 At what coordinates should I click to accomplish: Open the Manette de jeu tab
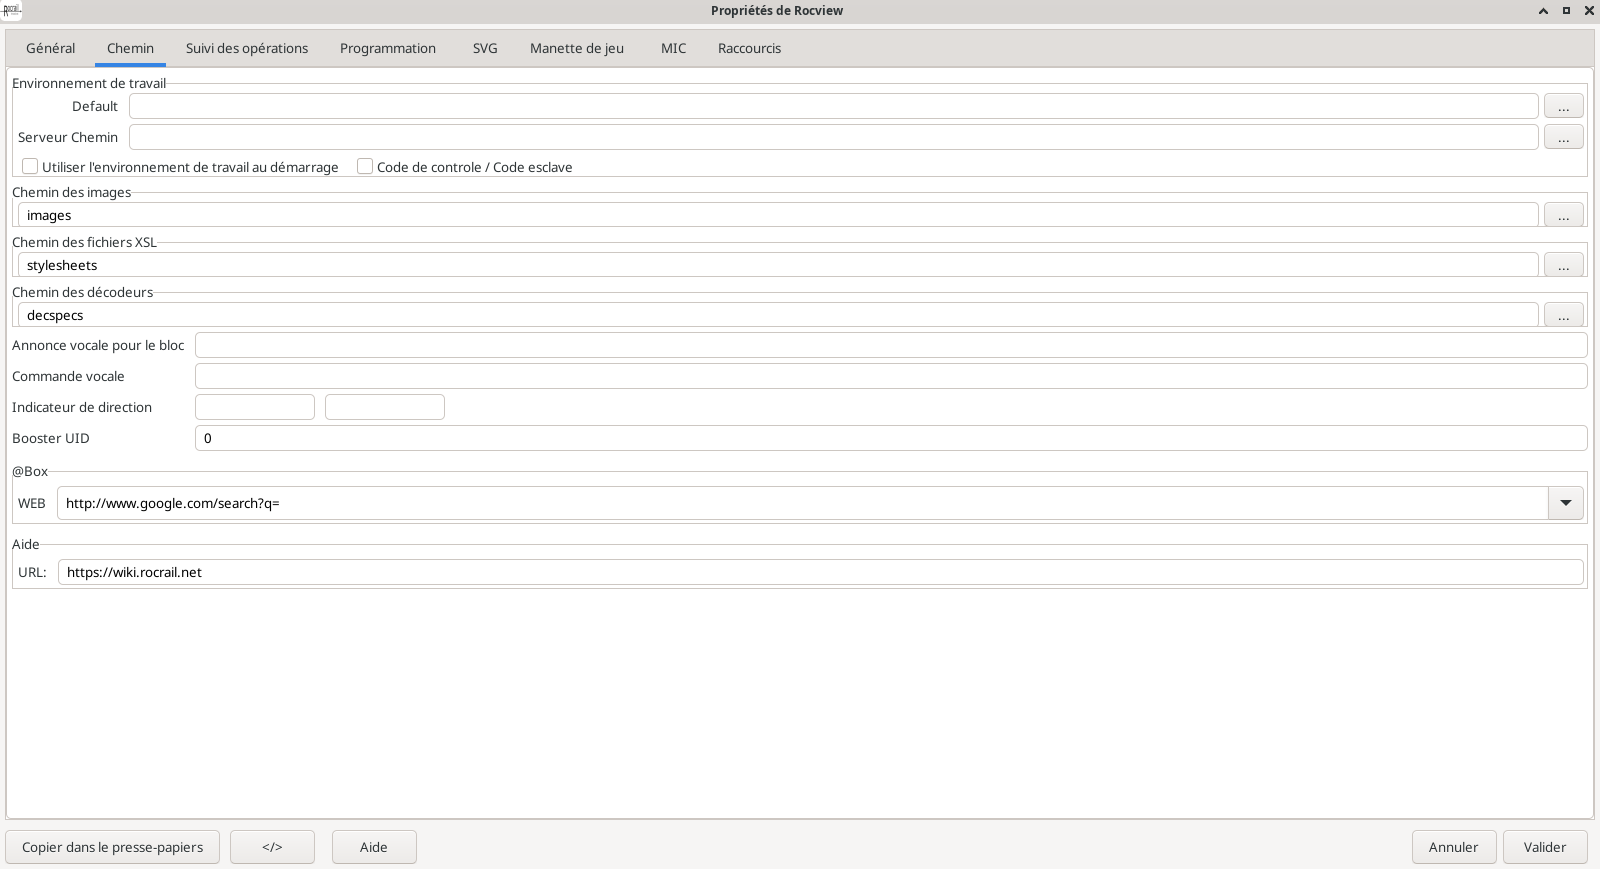point(576,48)
